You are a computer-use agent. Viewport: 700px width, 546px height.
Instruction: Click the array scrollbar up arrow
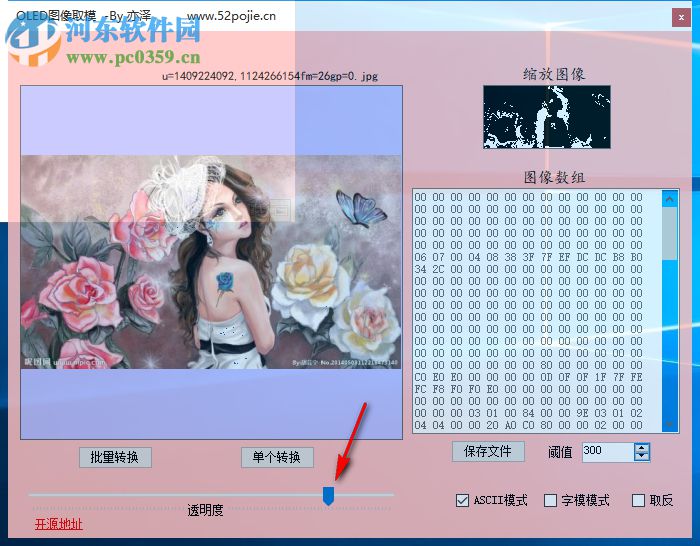[x=669, y=199]
